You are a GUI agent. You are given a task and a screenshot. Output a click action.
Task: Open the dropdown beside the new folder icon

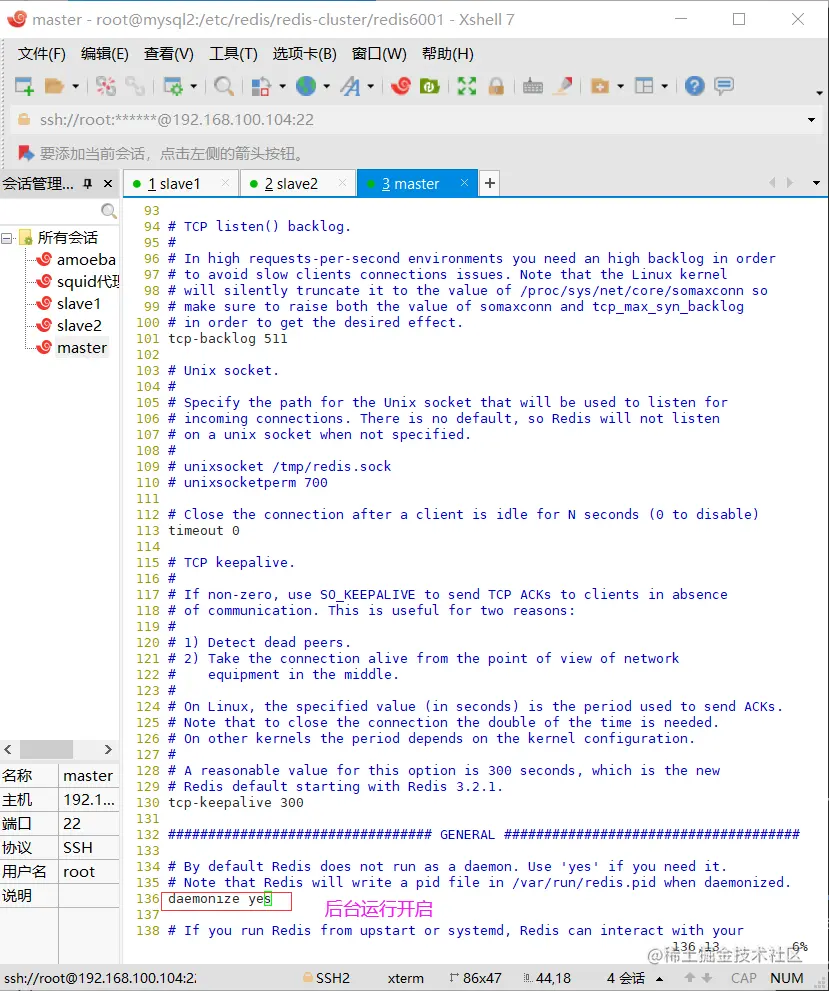(x=620, y=86)
